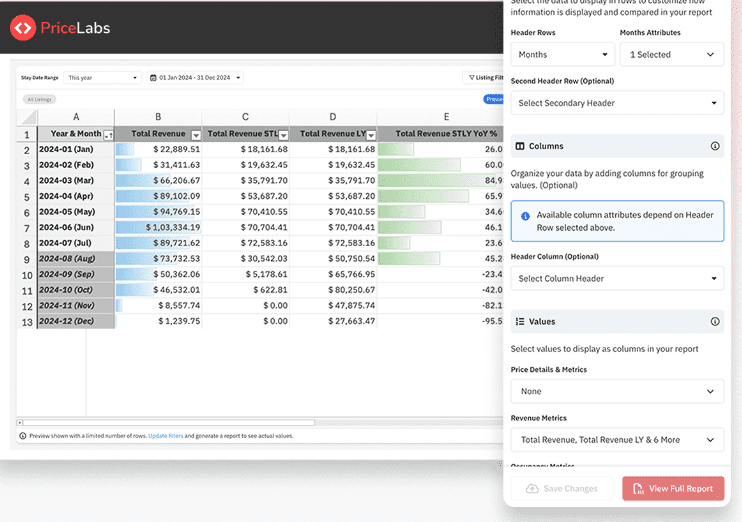Select column A header
This screenshot has width=742, height=522.
(76, 117)
